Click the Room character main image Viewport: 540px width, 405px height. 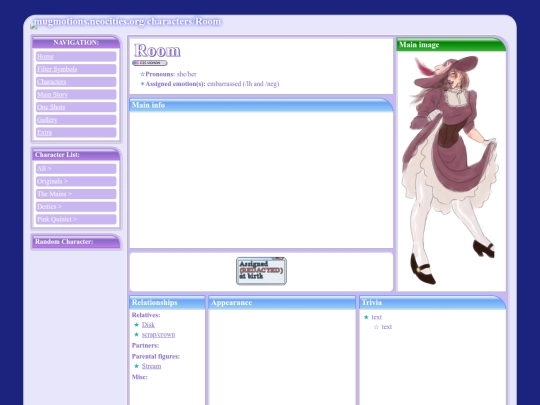pyautogui.click(x=451, y=170)
